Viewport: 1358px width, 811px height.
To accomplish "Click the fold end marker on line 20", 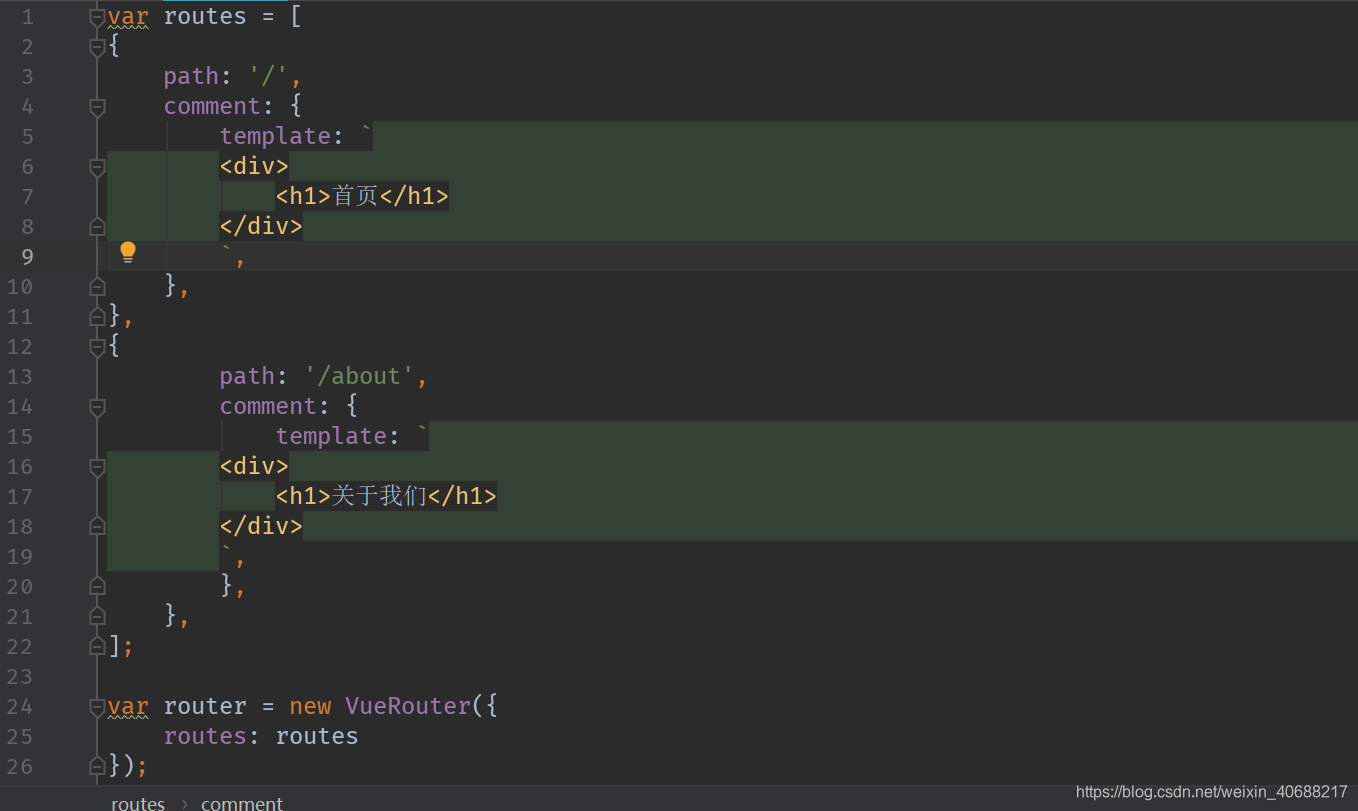I will (x=97, y=587).
